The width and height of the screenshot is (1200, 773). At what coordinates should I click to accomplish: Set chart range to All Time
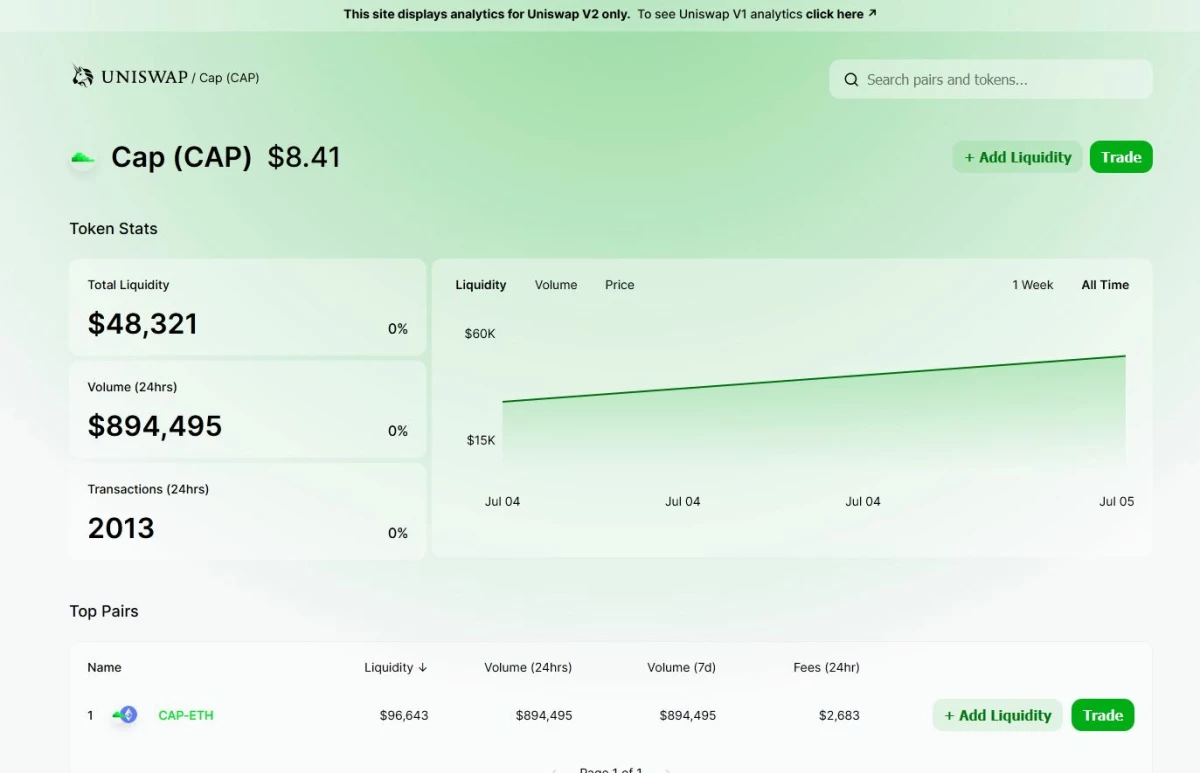click(1104, 285)
